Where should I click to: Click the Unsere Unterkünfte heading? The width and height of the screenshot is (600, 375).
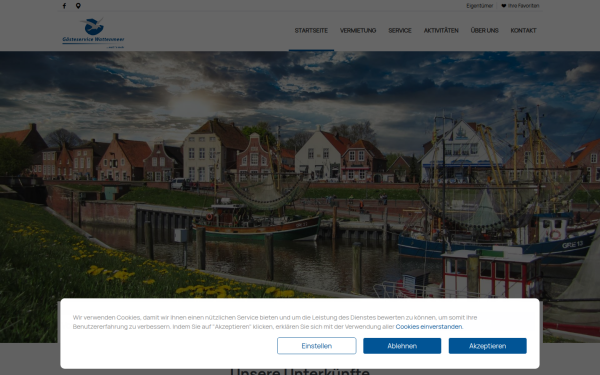click(300, 372)
